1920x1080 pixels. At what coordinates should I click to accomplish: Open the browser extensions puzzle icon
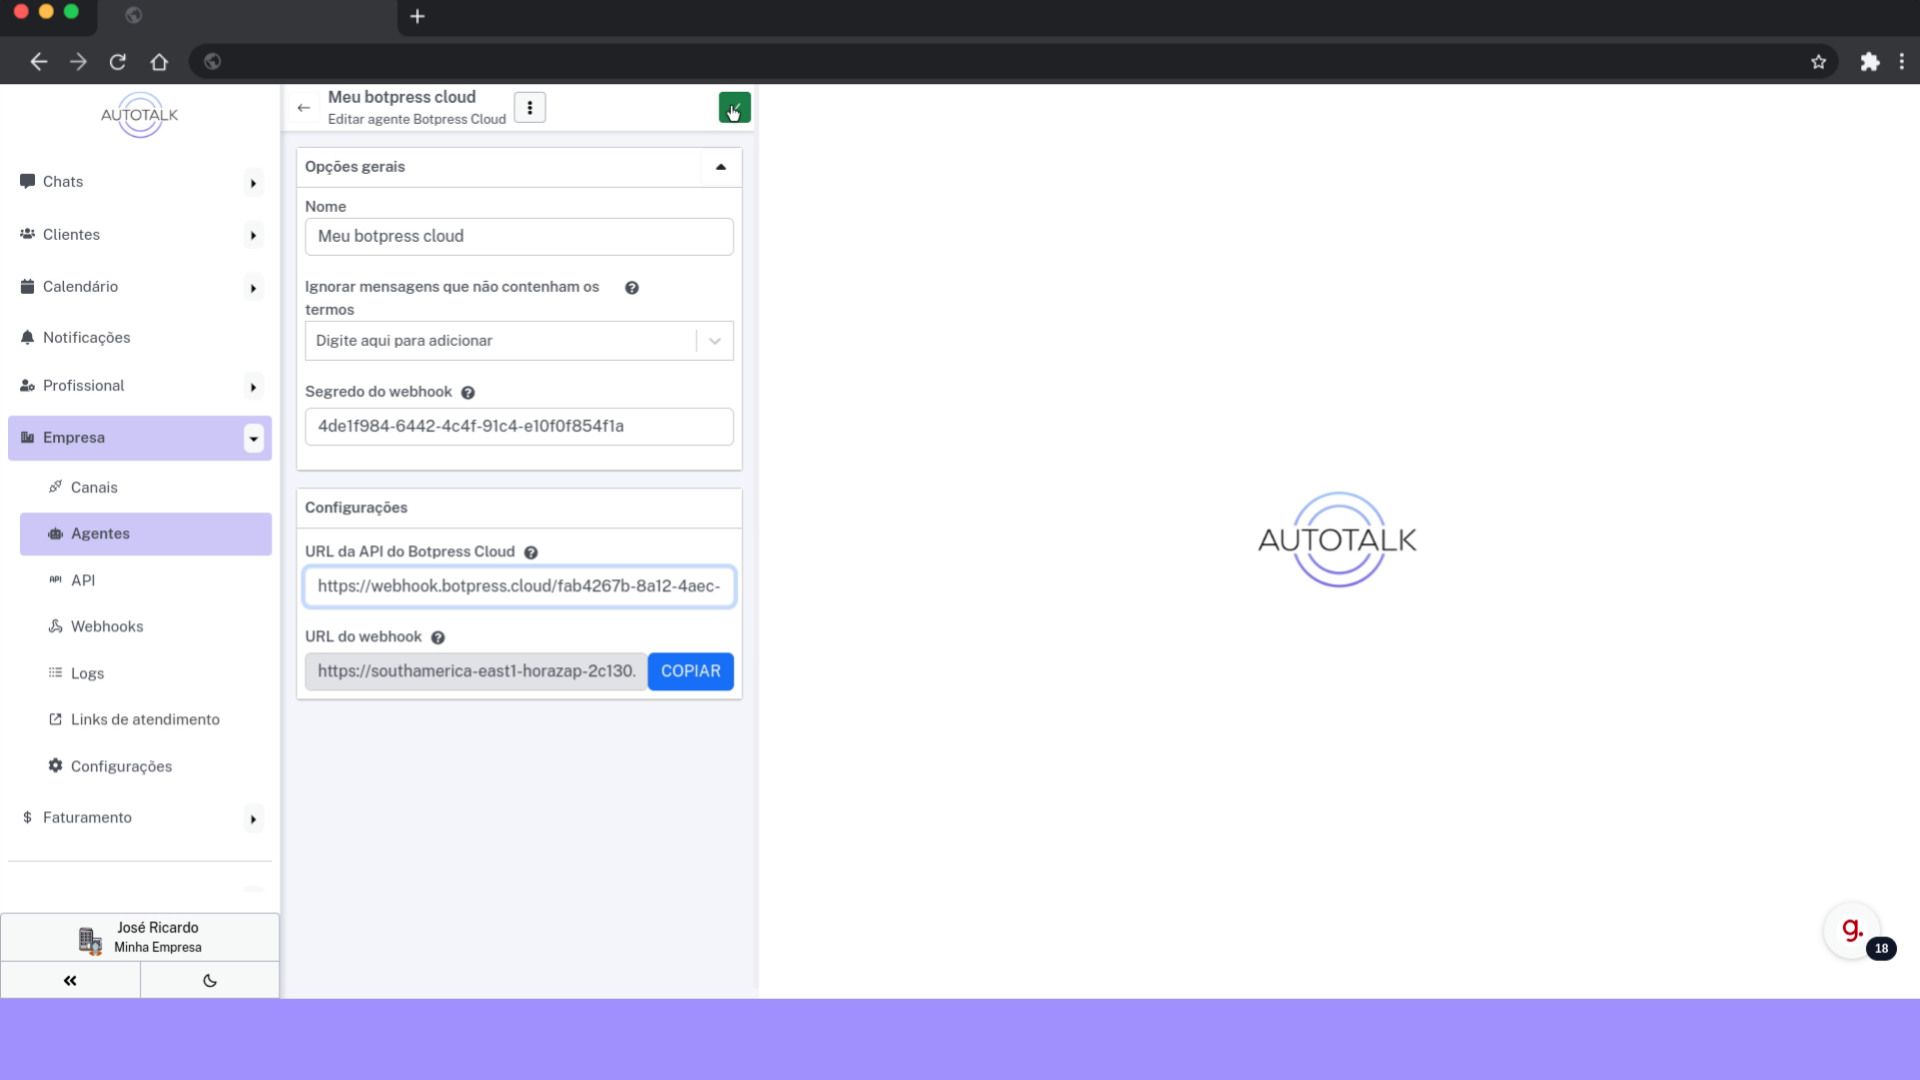coord(1869,62)
